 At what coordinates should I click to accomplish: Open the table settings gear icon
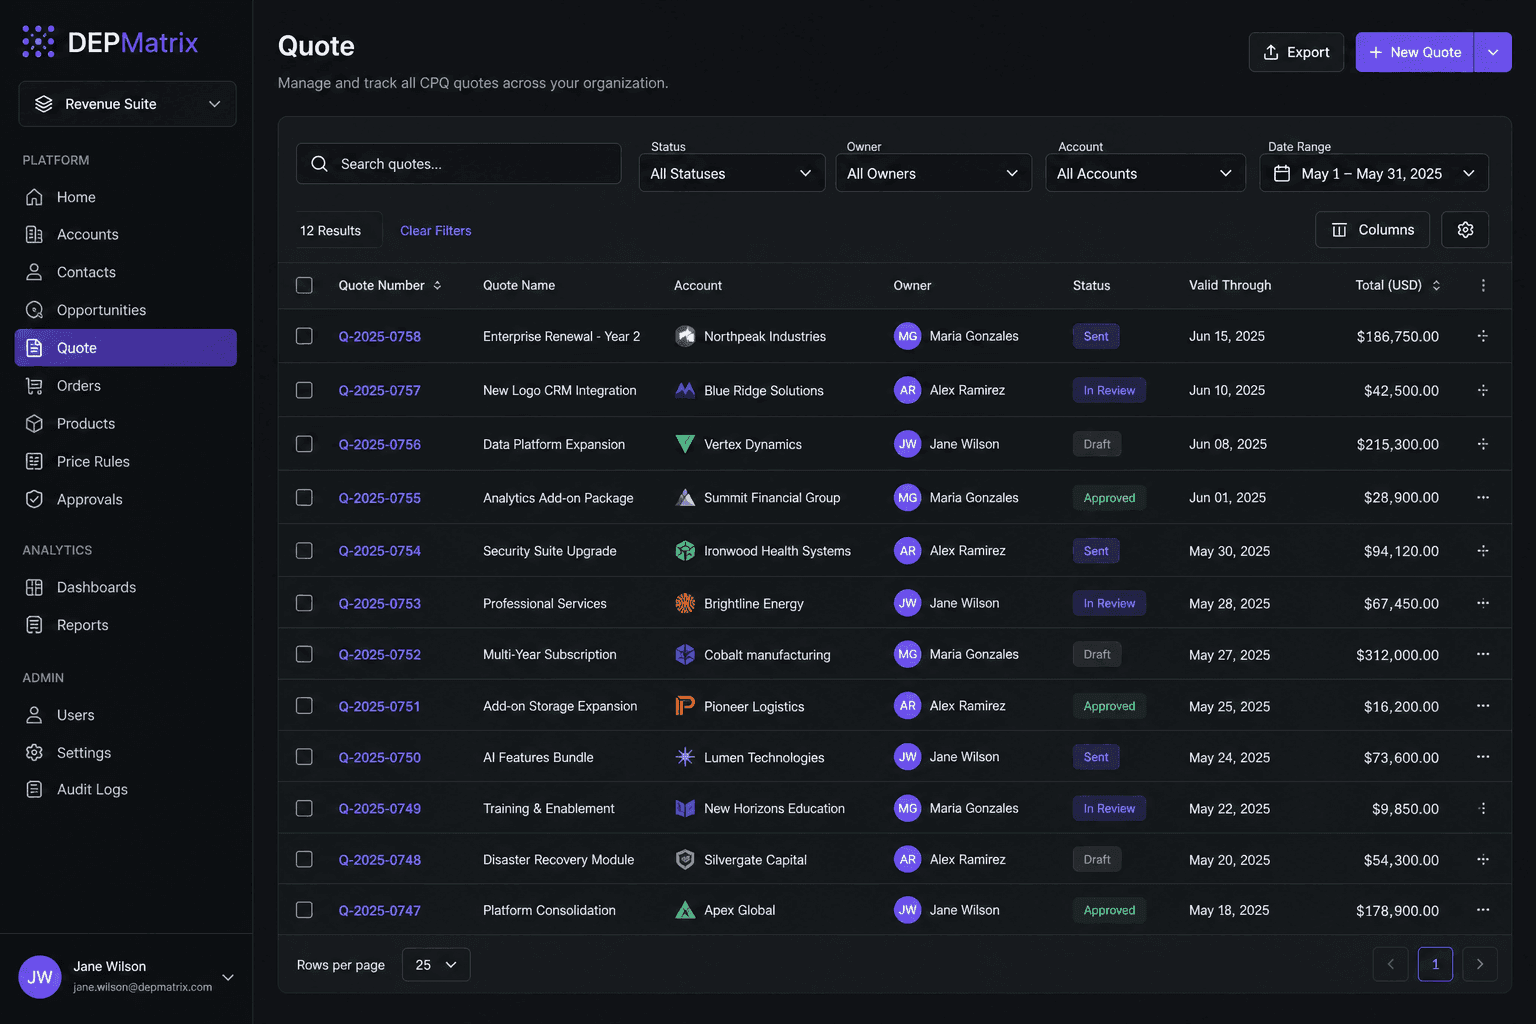click(1465, 230)
